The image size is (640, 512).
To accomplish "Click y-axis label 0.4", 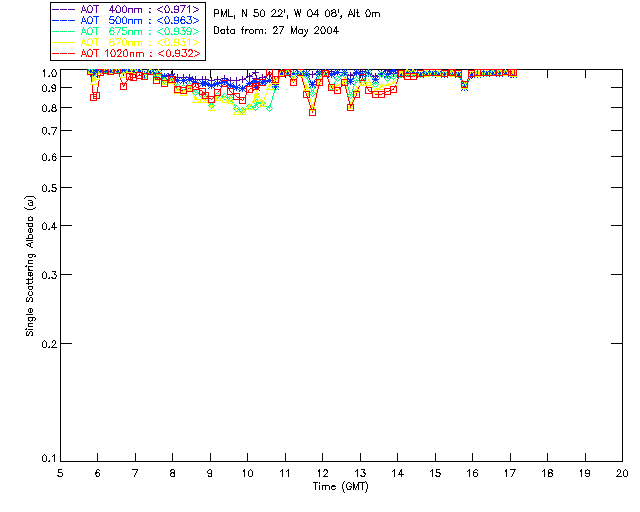I will click(49, 226).
